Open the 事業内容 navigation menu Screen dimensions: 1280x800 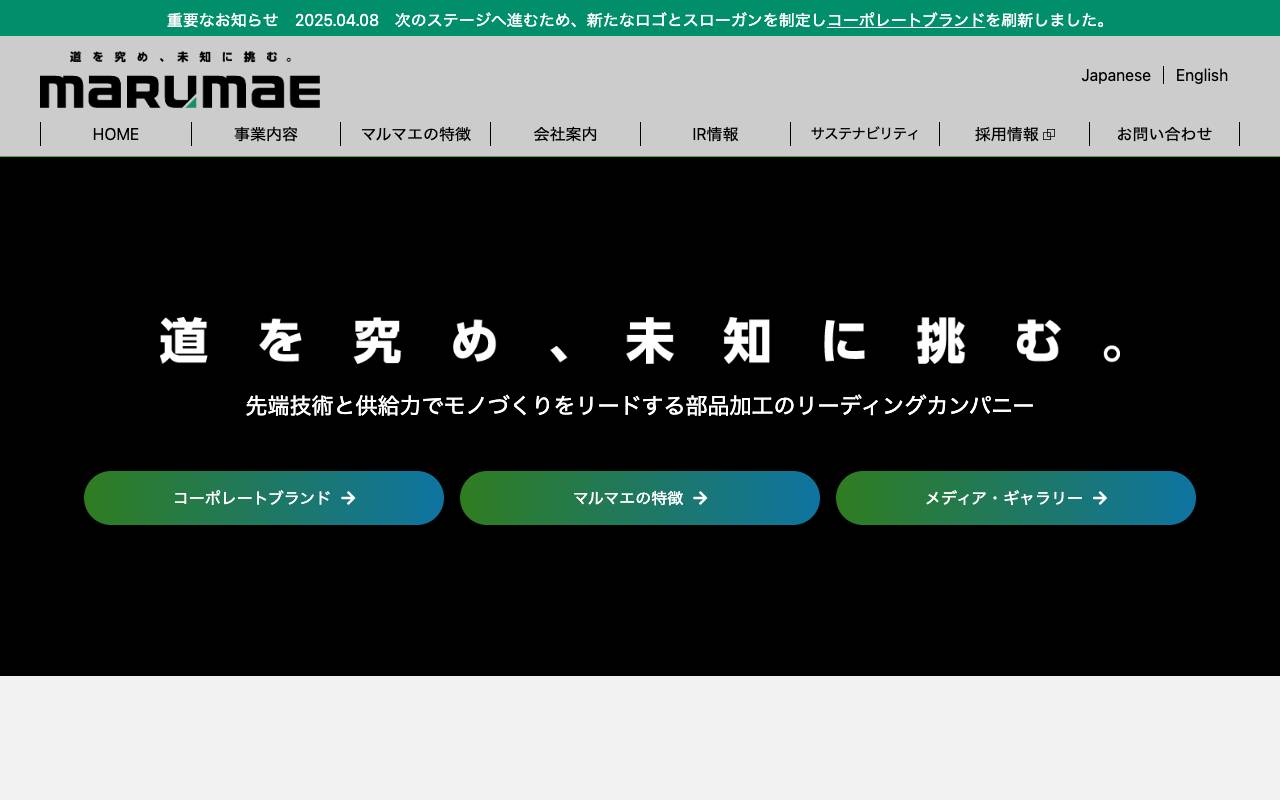pyautogui.click(x=265, y=134)
